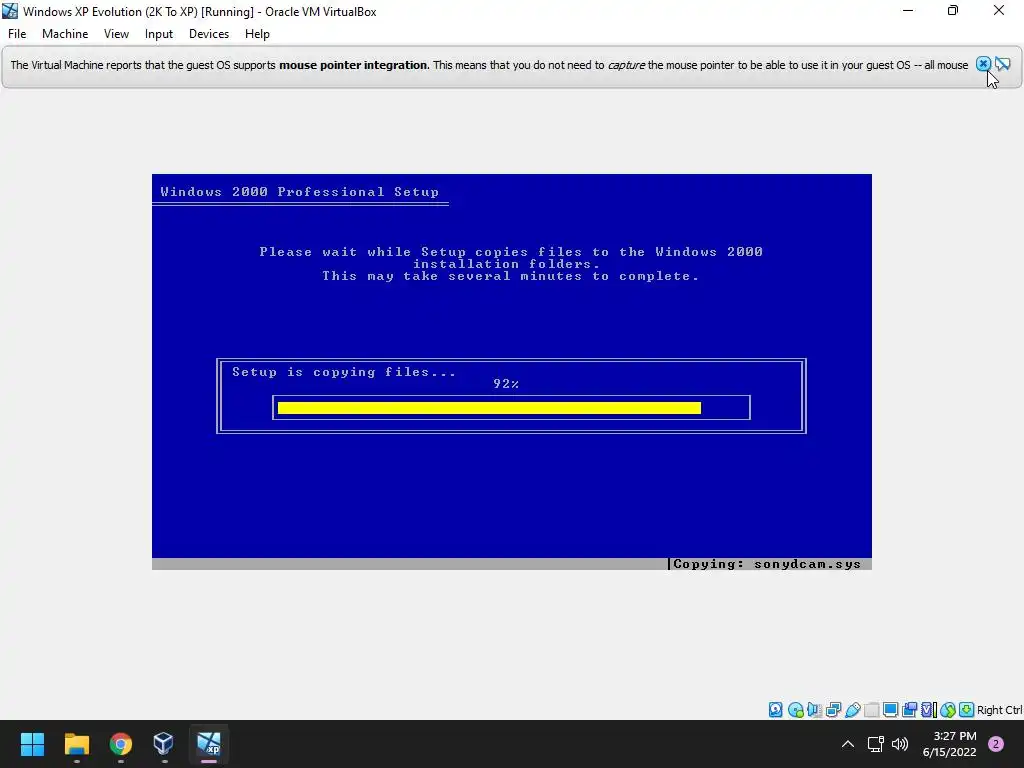Launch Google Chrome from taskbar

coord(121,744)
